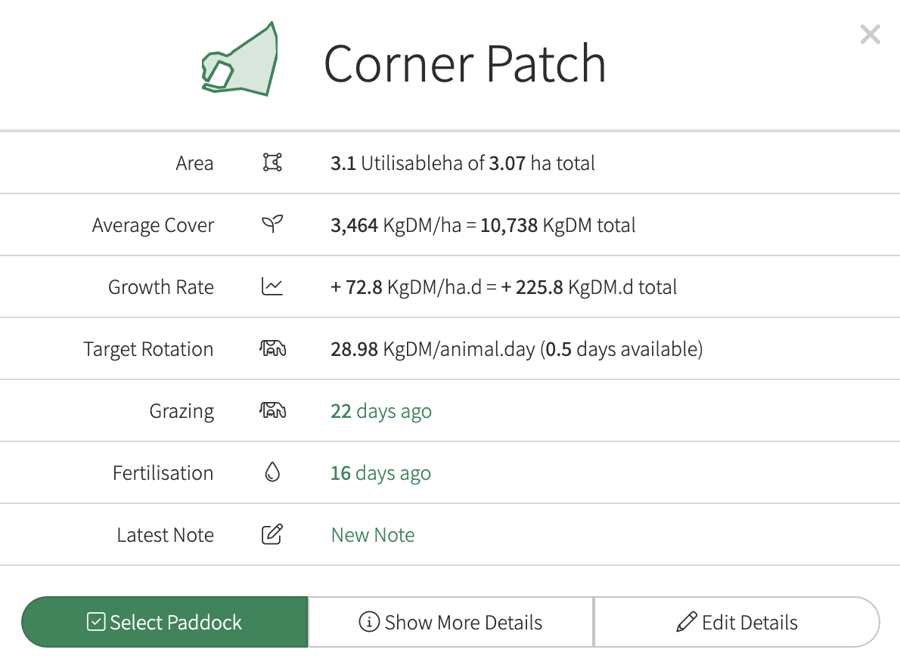
Task: Click the Area polygon icon
Action: 272,163
